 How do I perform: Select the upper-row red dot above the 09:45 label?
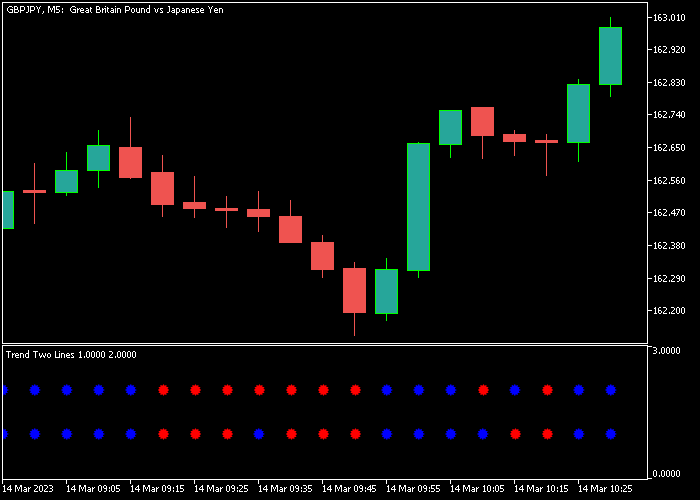[x=323, y=390]
